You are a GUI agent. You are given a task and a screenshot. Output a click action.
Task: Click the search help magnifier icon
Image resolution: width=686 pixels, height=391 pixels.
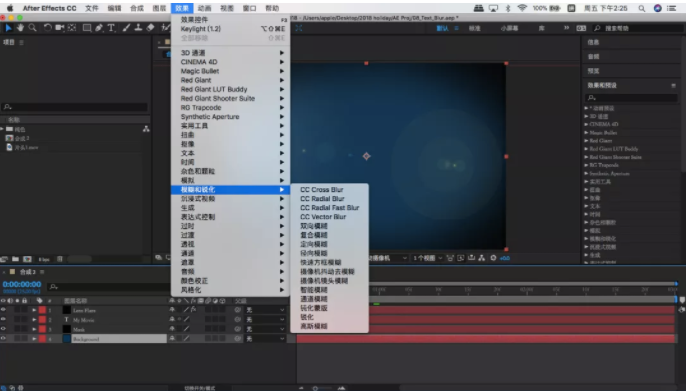(x=597, y=28)
